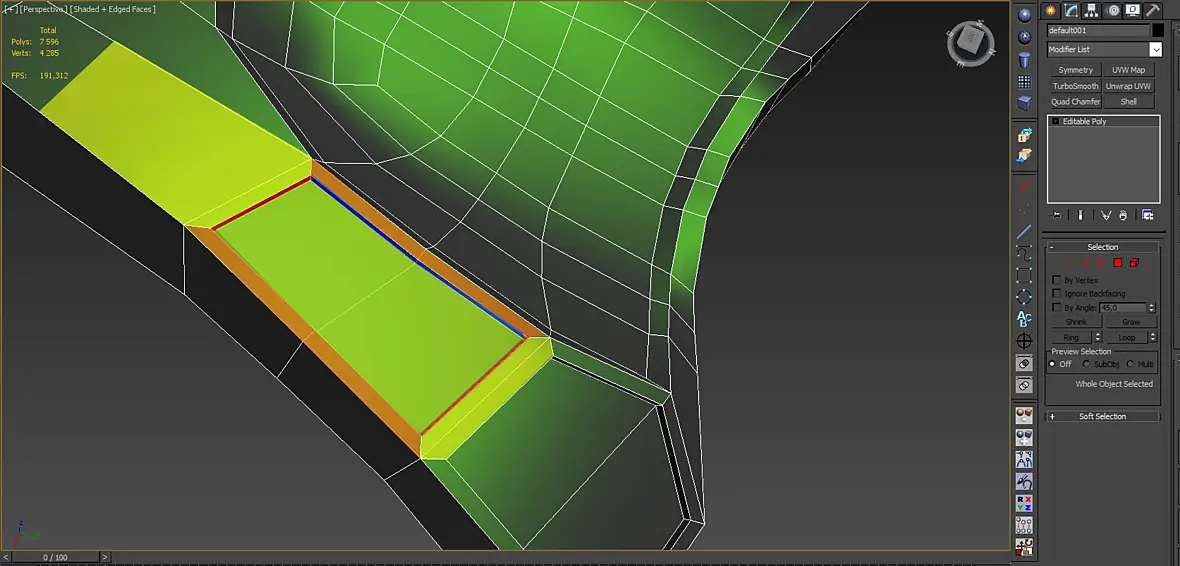1180x566 pixels.
Task: Click the black object color swatch
Action: (x=1158, y=30)
